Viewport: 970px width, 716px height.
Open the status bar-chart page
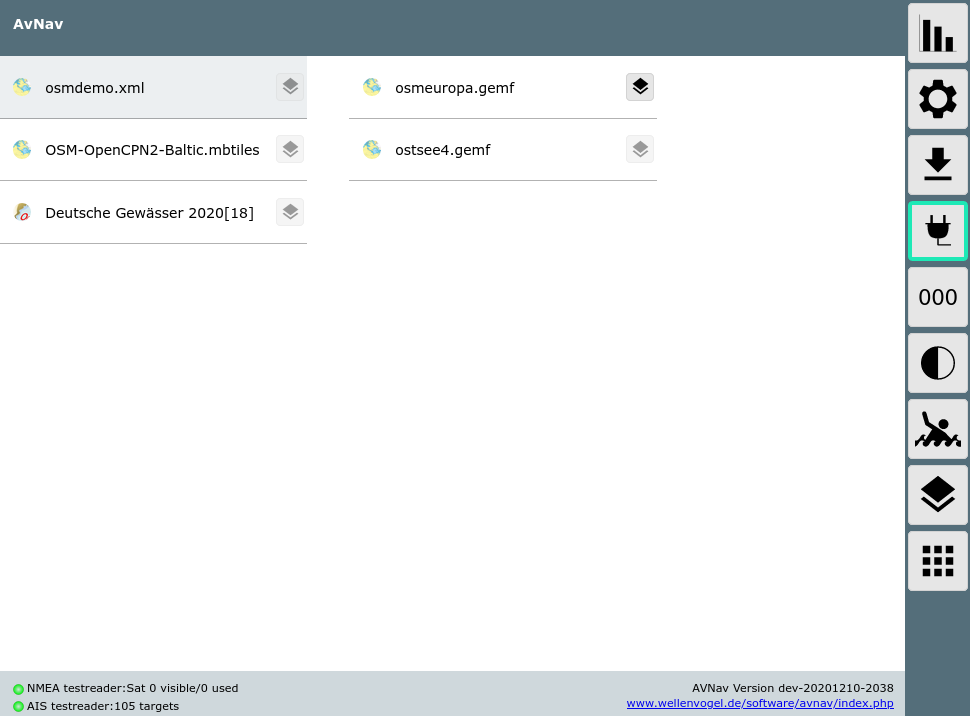(937, 33)
